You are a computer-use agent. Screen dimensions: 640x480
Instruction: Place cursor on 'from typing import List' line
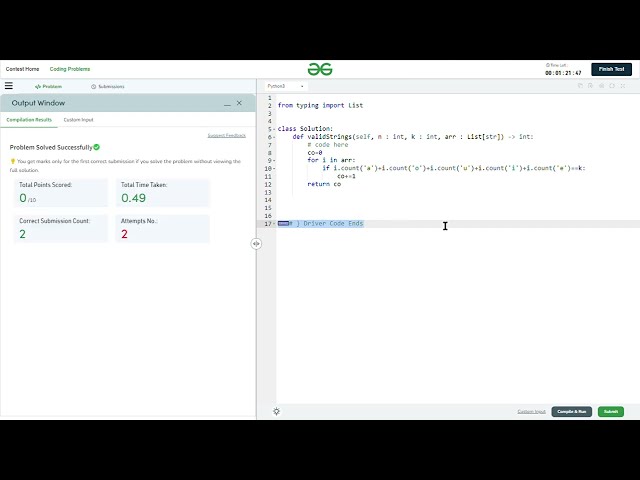pyautogui.click(x=320, y=105)
